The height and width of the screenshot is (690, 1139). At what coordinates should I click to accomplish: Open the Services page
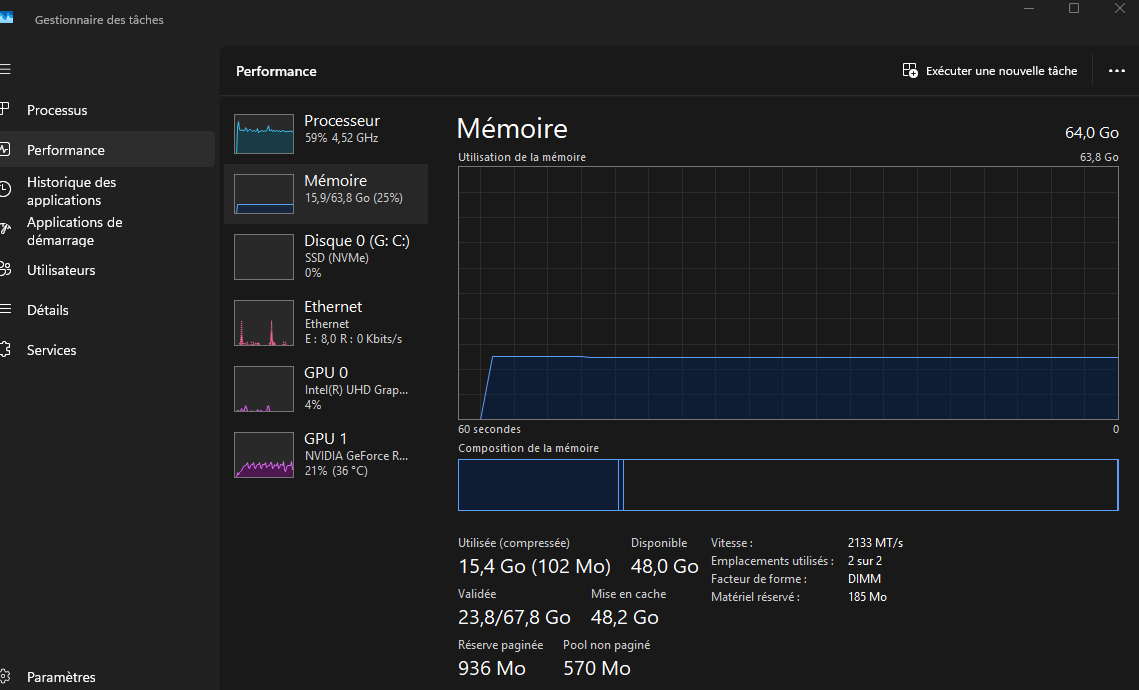pos(51,350)
